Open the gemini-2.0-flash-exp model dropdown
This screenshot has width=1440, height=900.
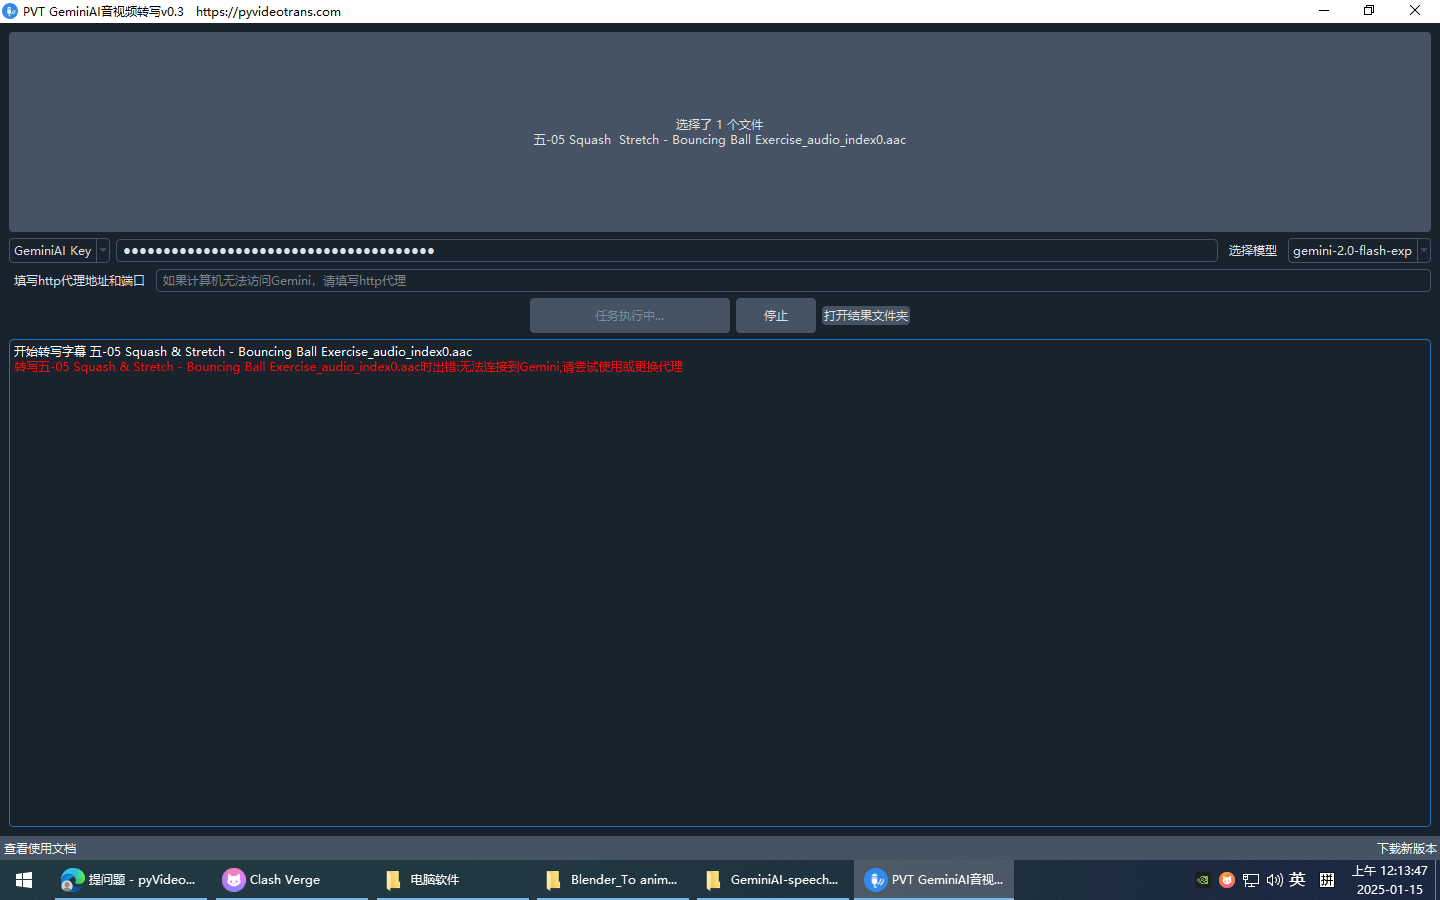click(1359, 251)
